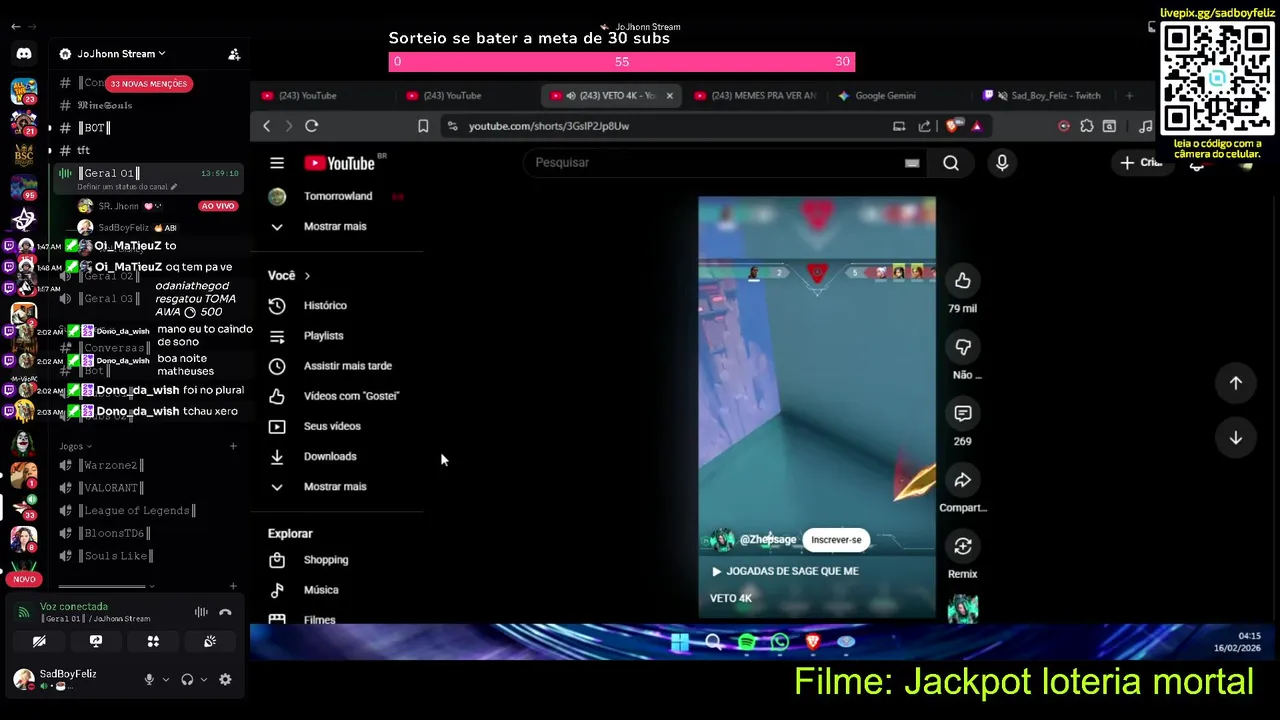Open Histórico in YouTube sidebar
Viewport: 1280px width, 720px height.
point(325,306)
